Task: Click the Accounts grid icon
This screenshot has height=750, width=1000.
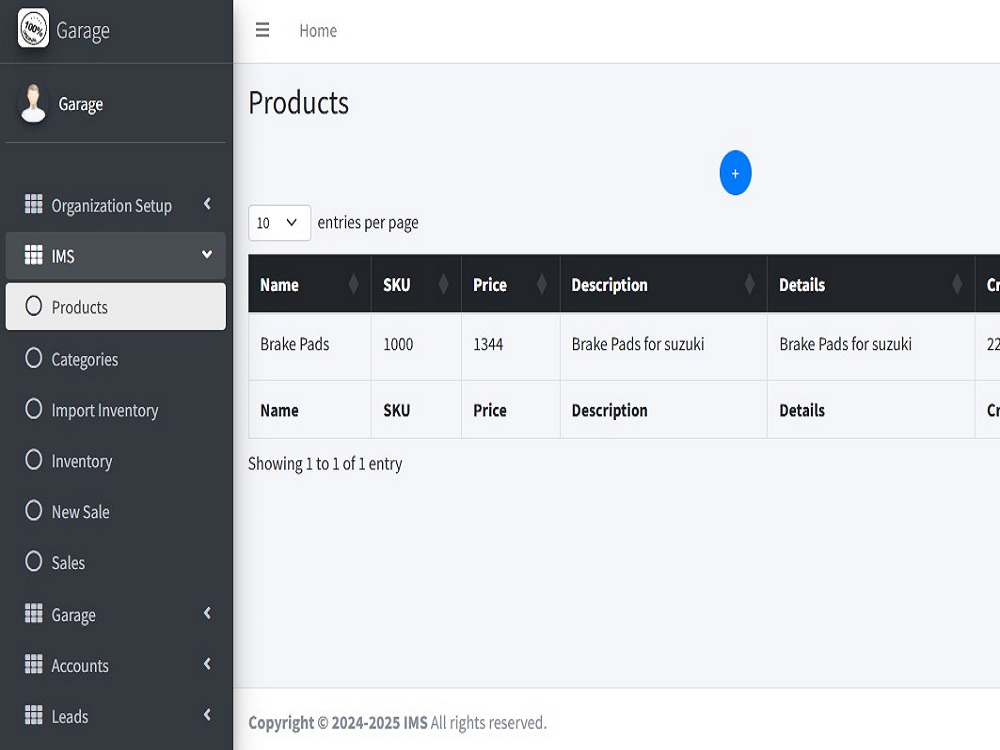Action: tap(33, 664)
